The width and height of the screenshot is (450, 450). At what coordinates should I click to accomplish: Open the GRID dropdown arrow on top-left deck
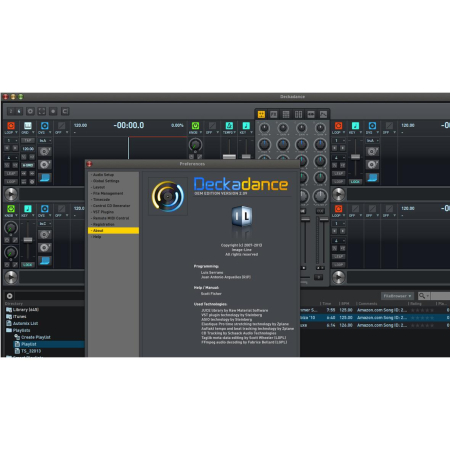coord(33,133)
